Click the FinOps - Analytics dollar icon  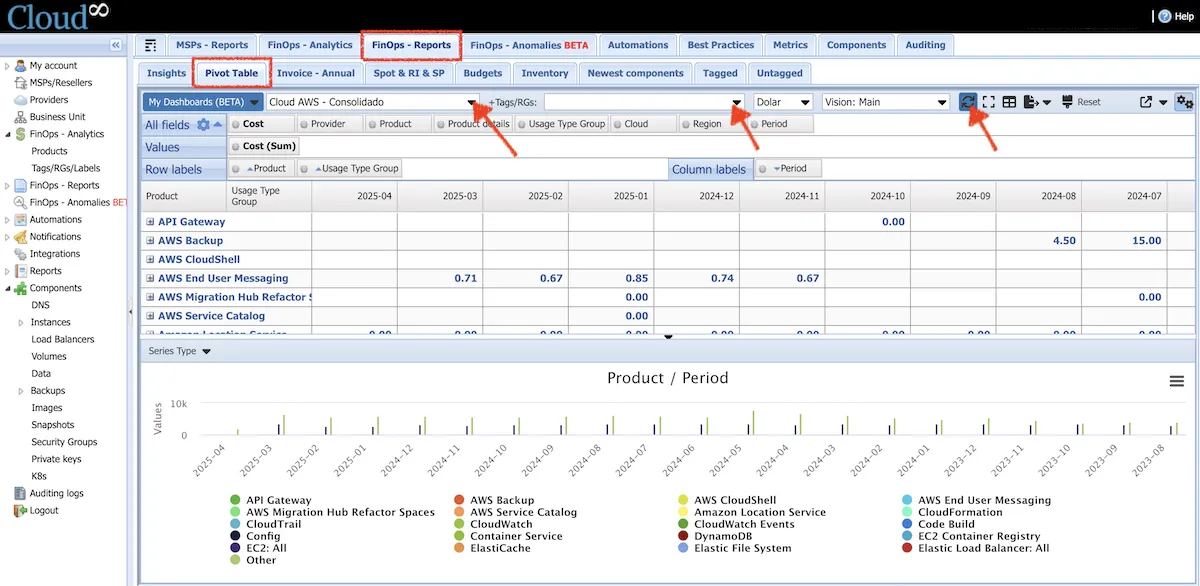coord(20,134)
